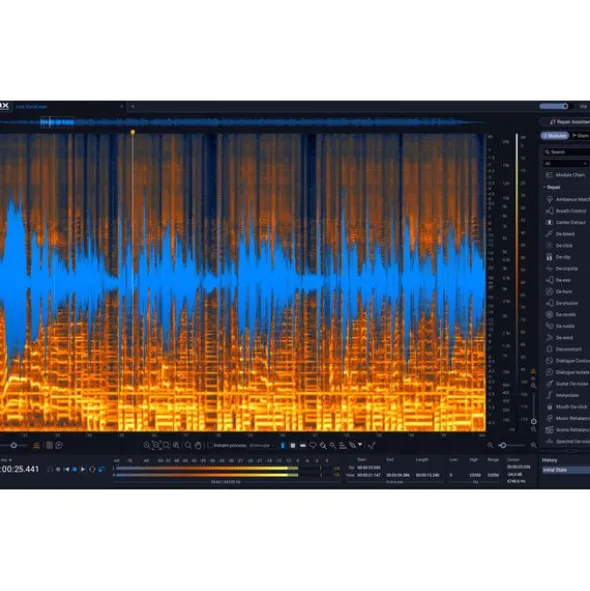Viewport: 590px width, 591px height.
Task: Click the top bar slider knob
Action: [x=565, y=107]
